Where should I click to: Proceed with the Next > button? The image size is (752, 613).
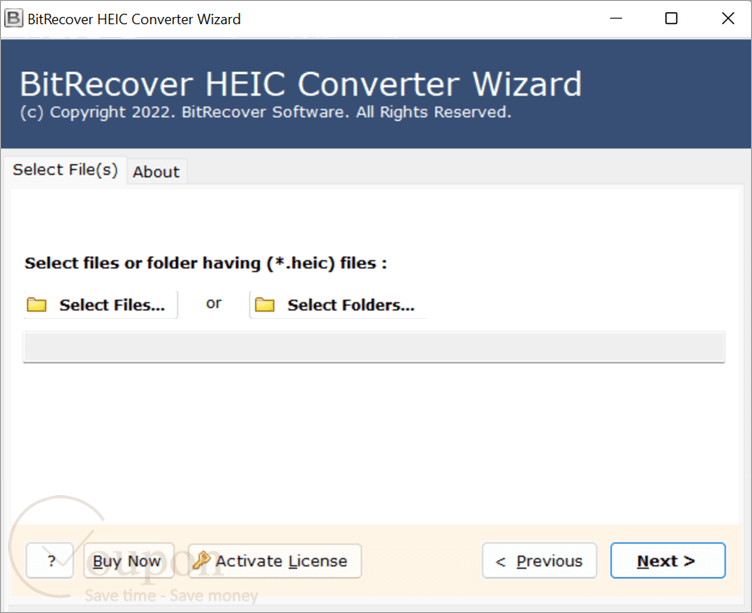[668, 560]
